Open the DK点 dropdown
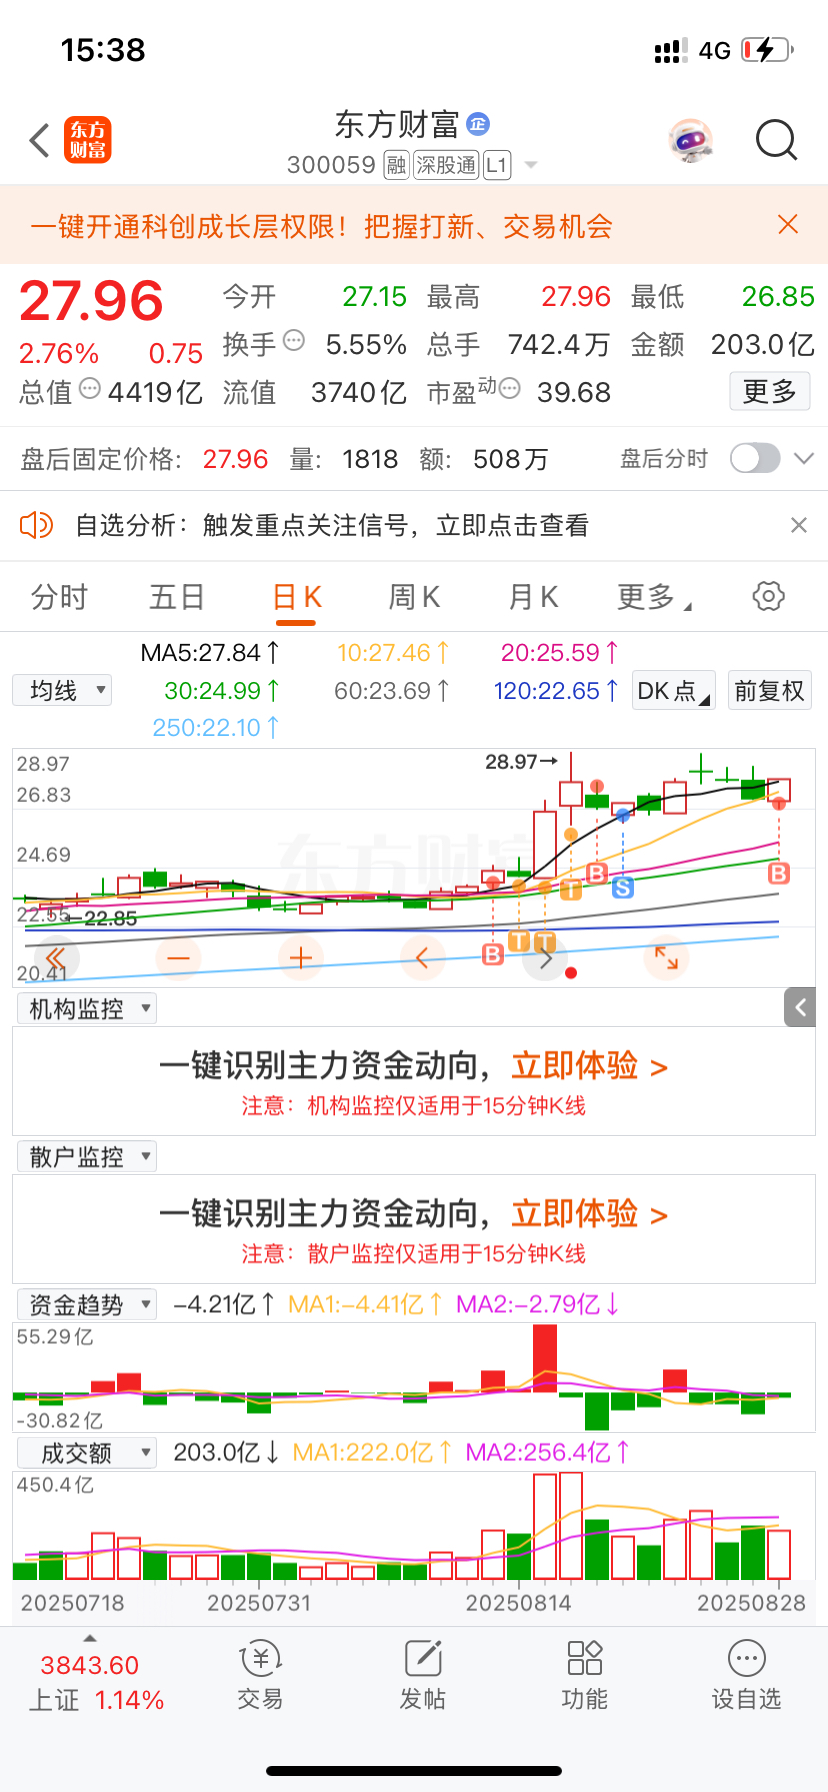Screen dimensions: 828x1792 674,690
